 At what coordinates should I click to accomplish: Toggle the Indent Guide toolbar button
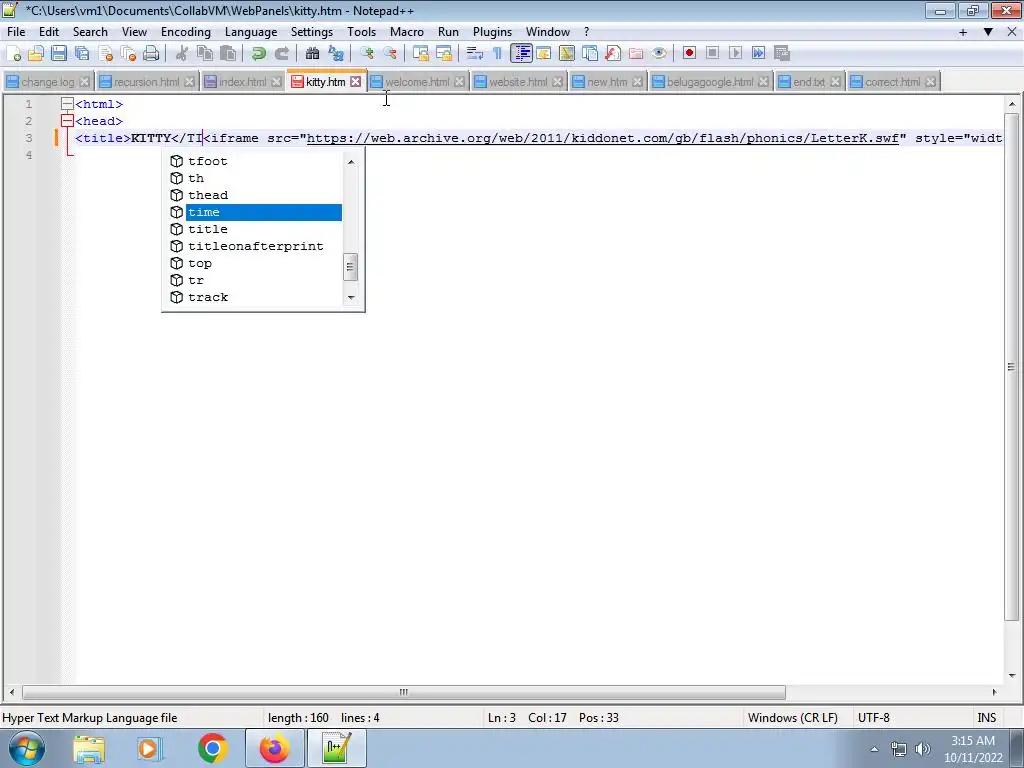(x=521, y=54)
